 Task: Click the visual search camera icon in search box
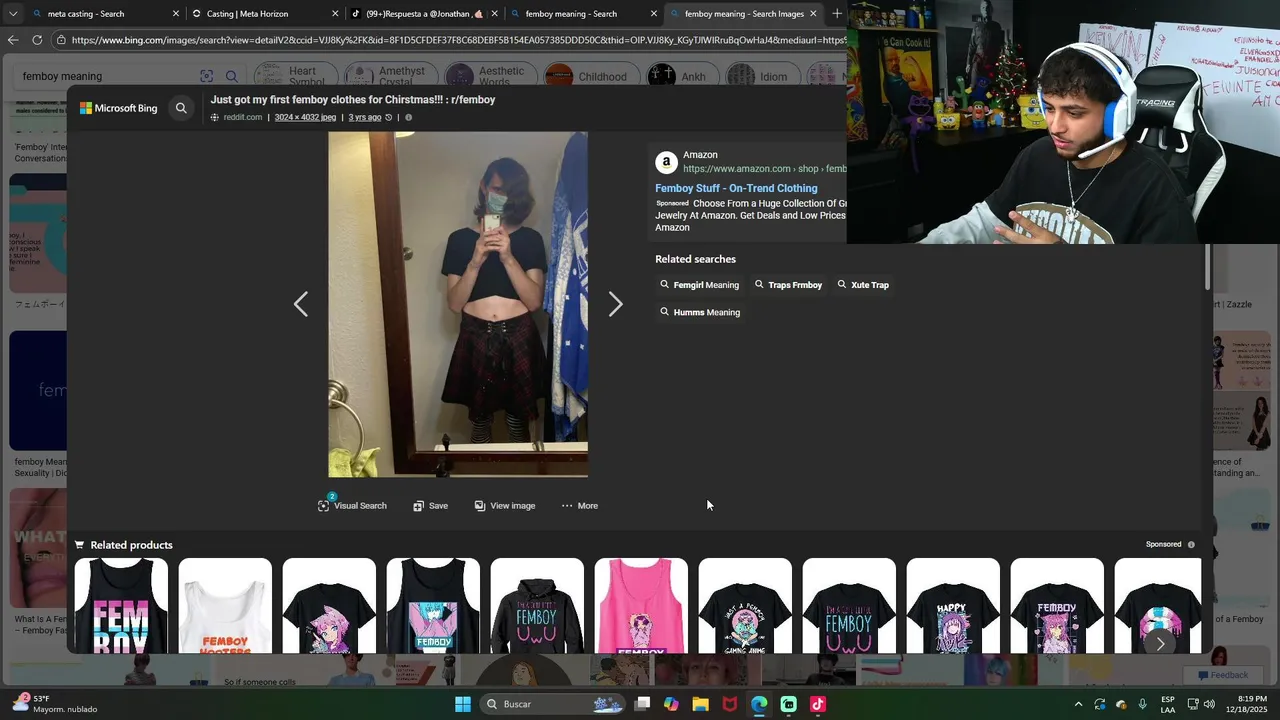[206, 76]
